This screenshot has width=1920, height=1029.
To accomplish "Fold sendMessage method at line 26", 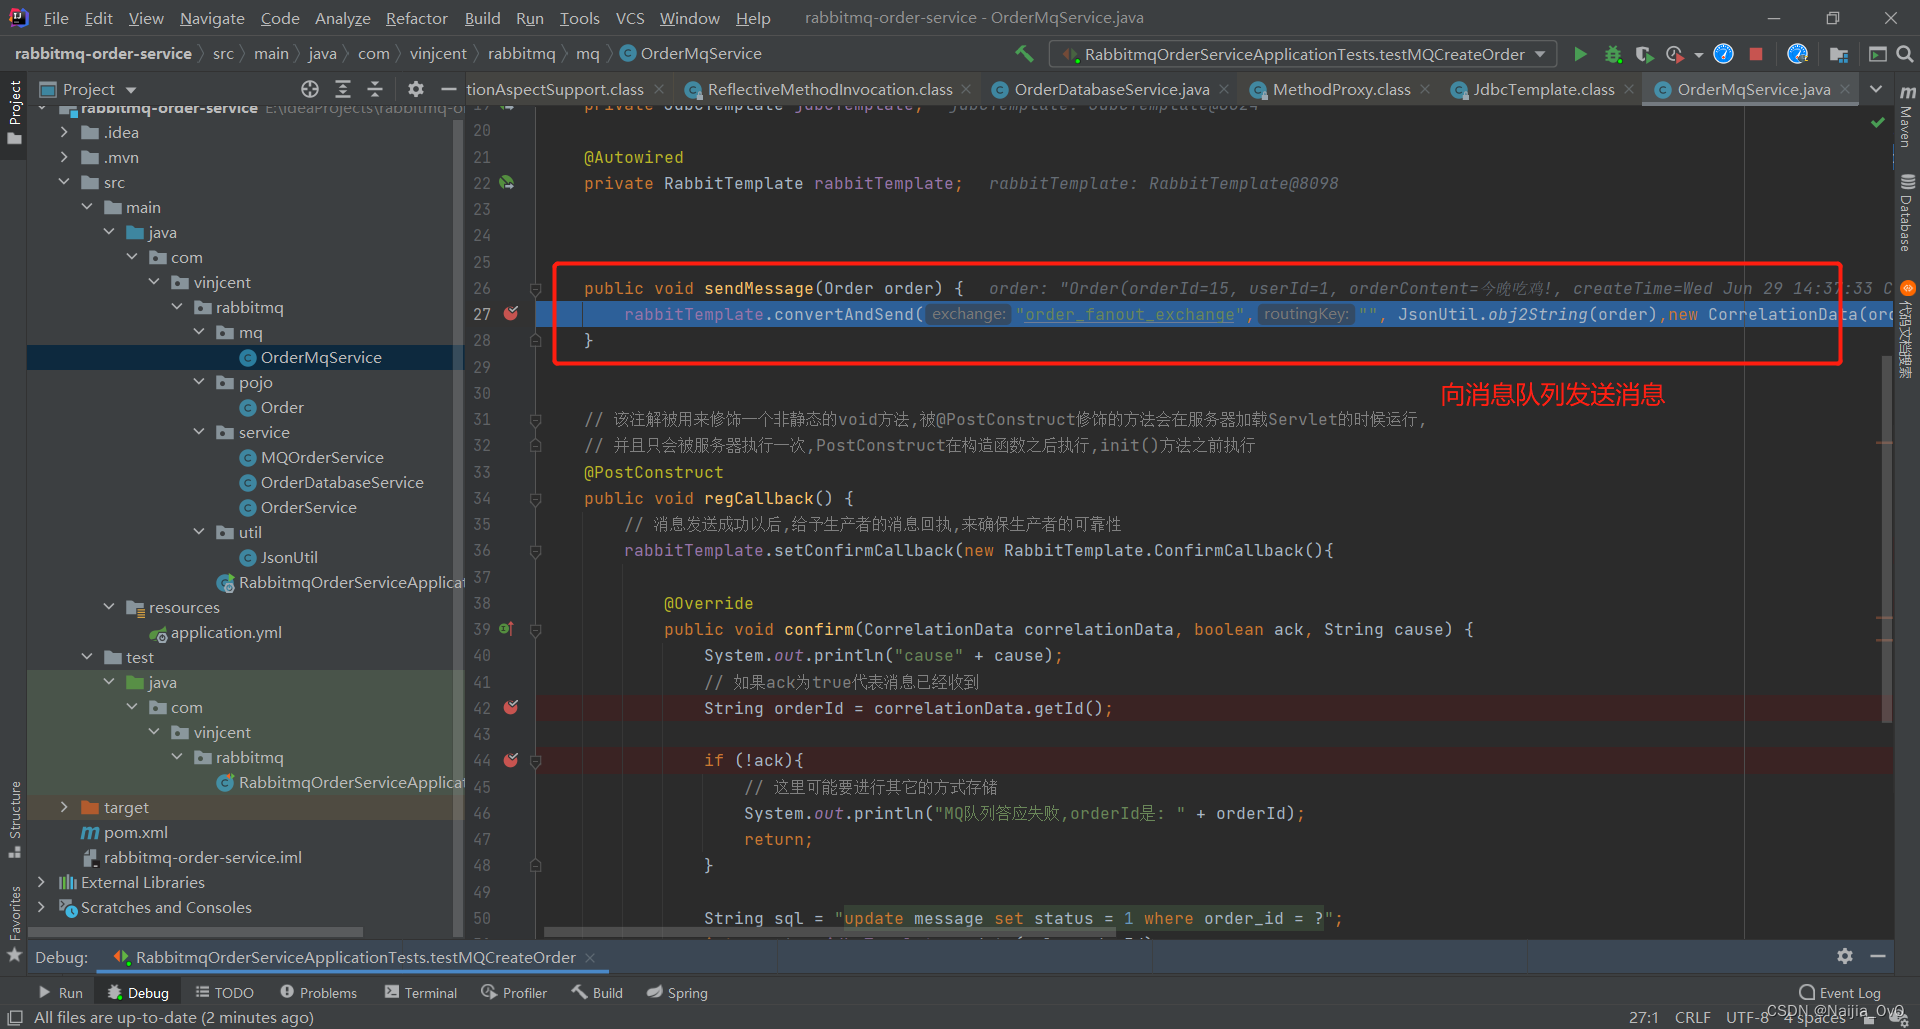I will (x=536, y=289).
